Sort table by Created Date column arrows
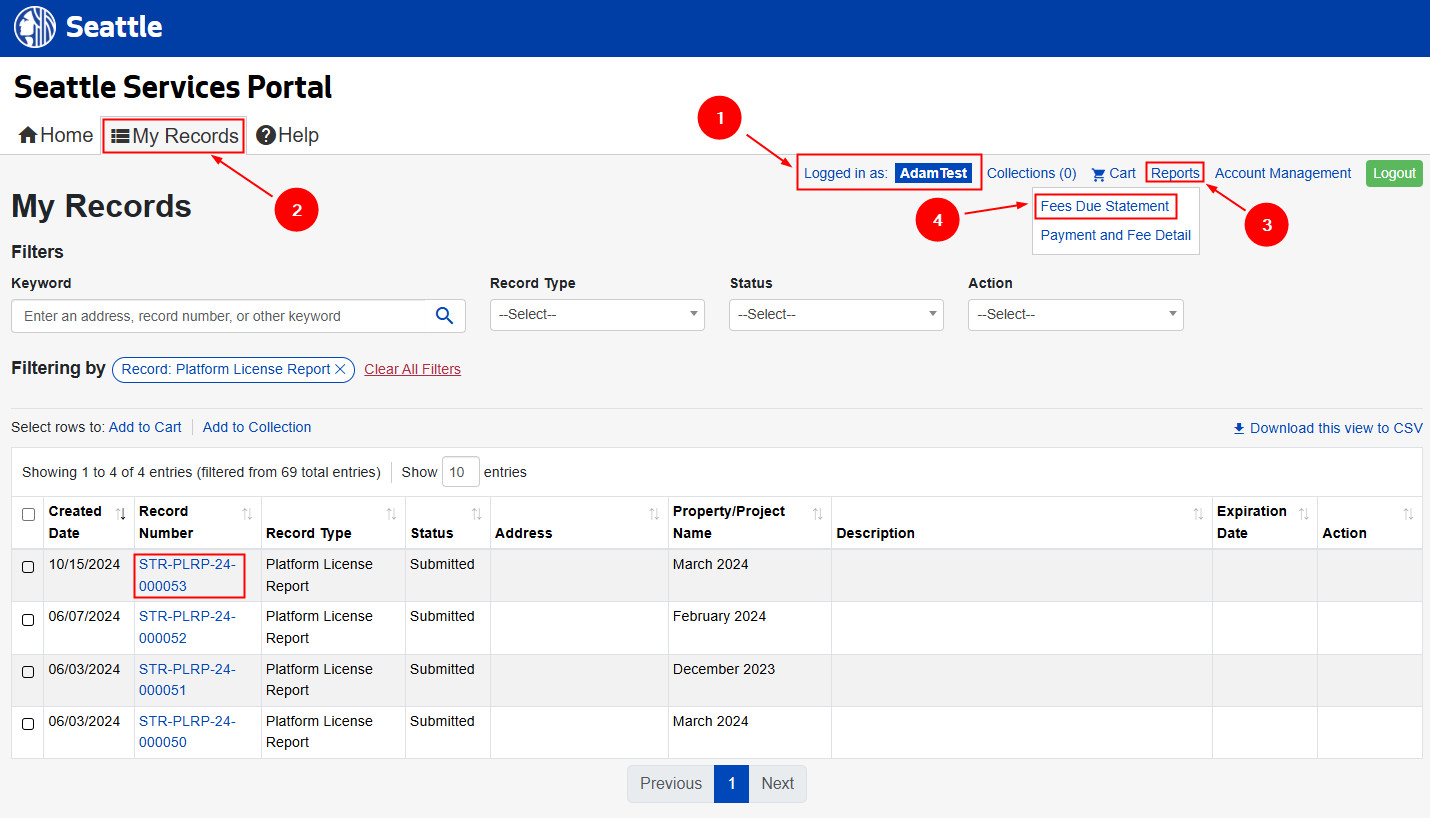This screenshot has width=1430, height=818. [121, 513]
